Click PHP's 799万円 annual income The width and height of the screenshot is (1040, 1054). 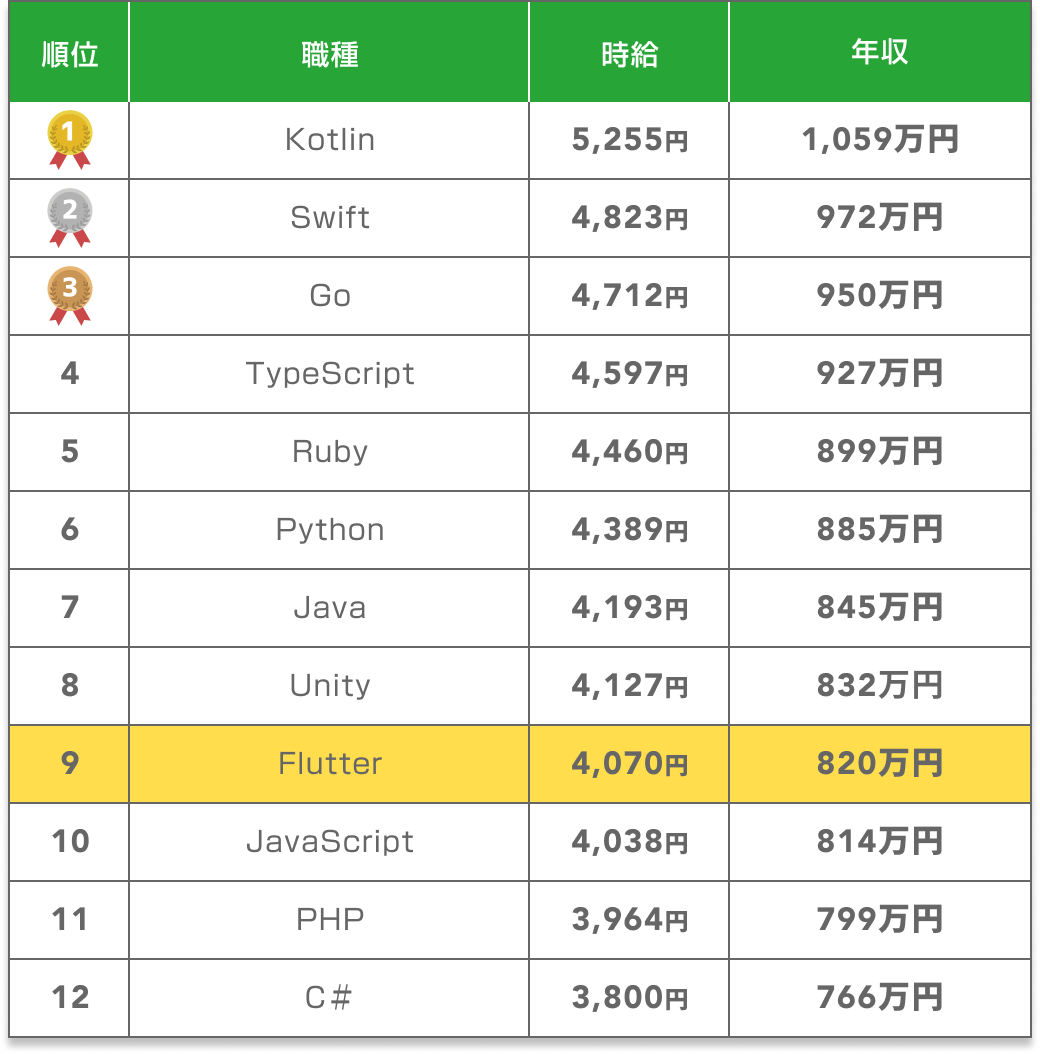point(880,919)
